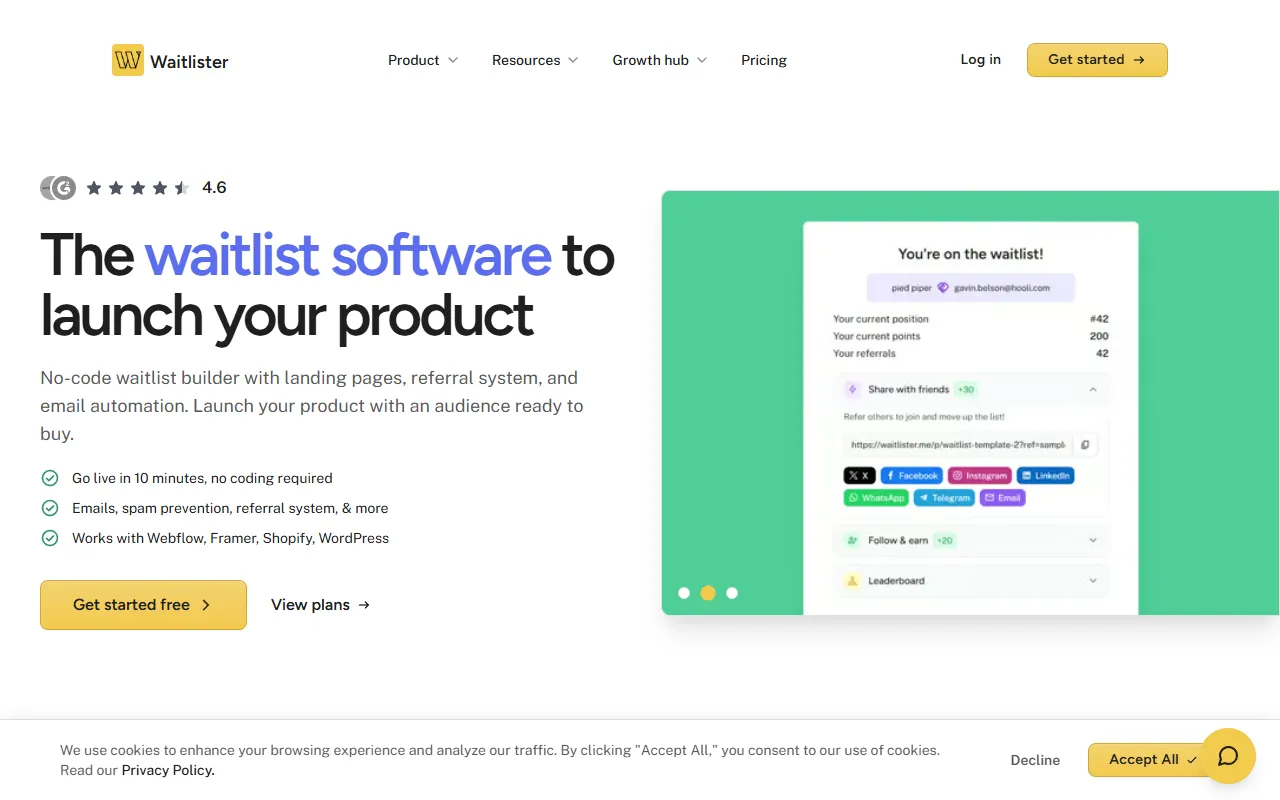Screen dimensions: 1280x800
Task: Collapse the Share with friends section
Action: (970, 389)
